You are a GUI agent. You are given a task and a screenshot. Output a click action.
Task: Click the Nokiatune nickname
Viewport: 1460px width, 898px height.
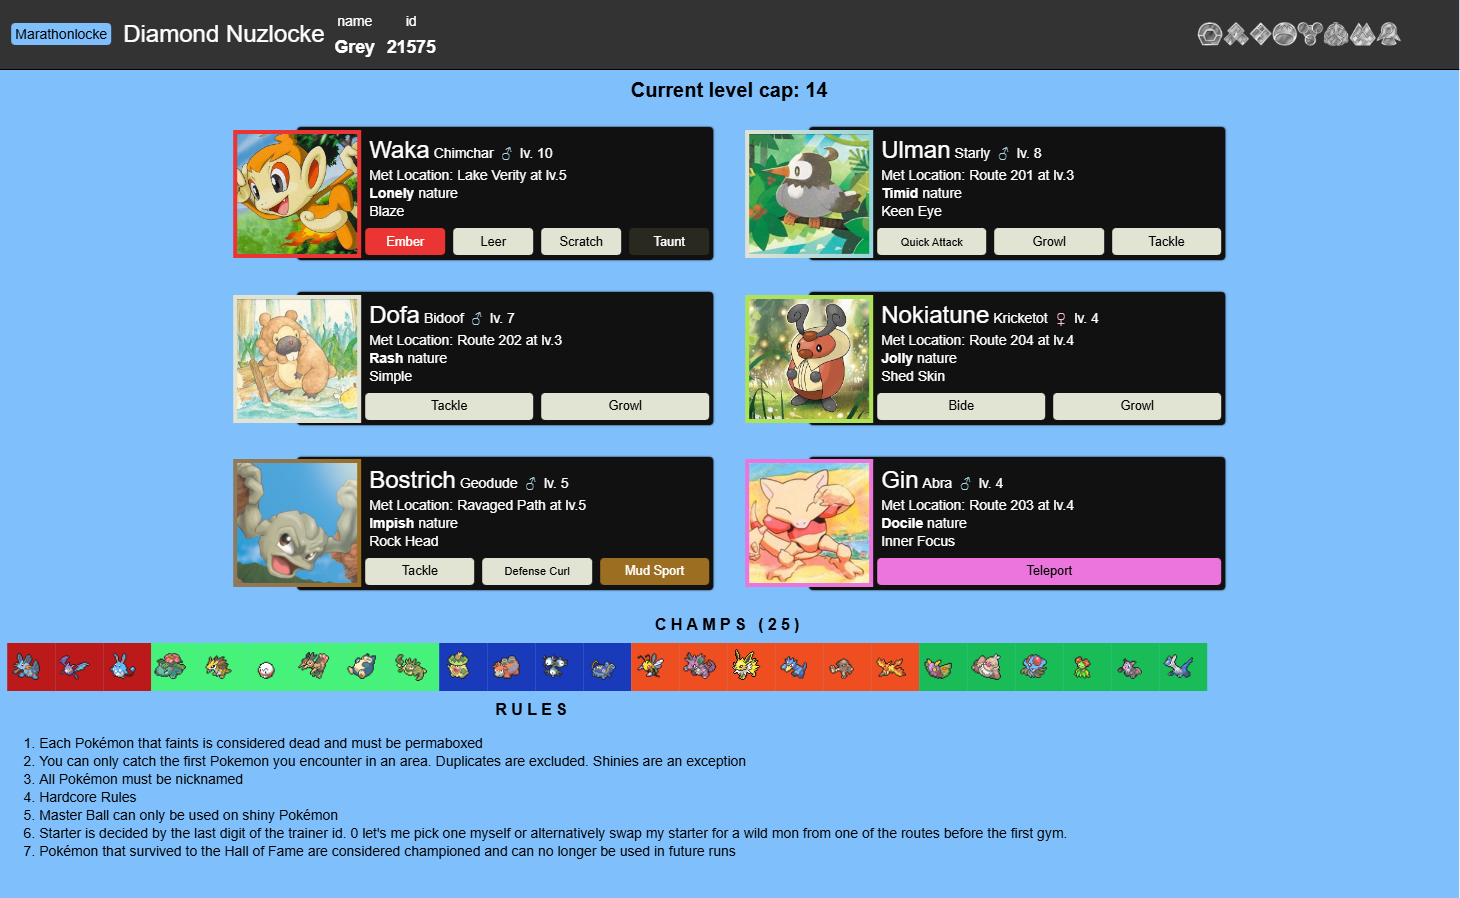click(x=935, y=315)
